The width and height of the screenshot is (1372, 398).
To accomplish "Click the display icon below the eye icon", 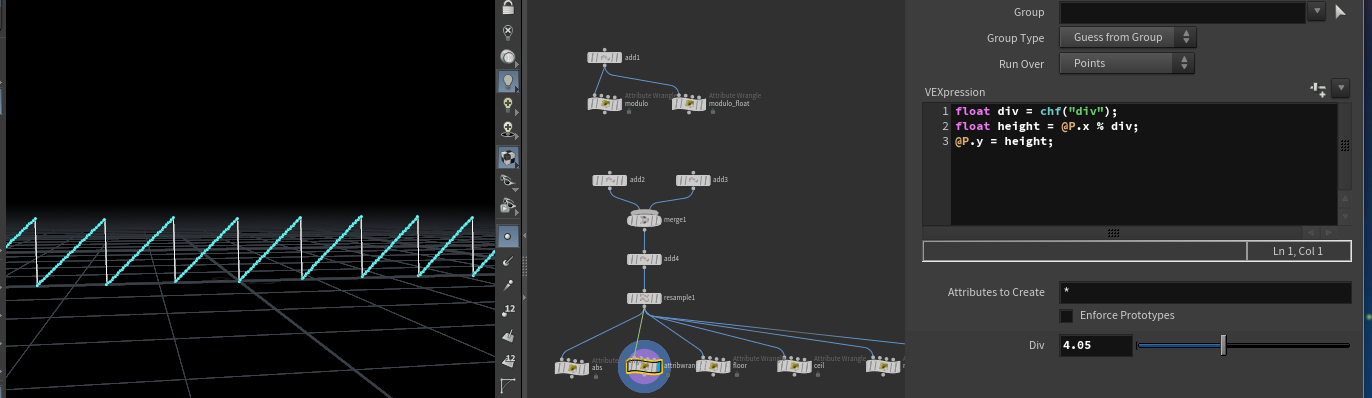I will [x=508, y=207].
